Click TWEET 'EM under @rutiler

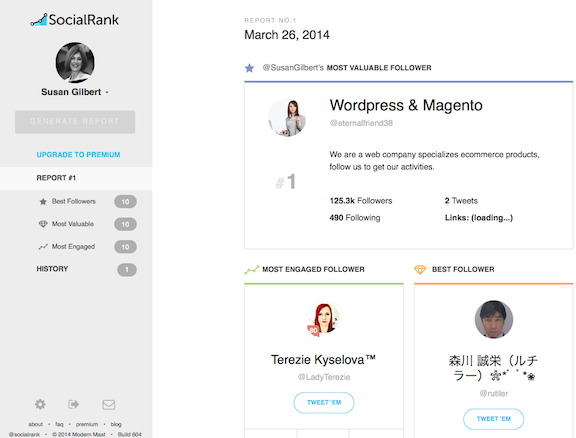(494, 419)
